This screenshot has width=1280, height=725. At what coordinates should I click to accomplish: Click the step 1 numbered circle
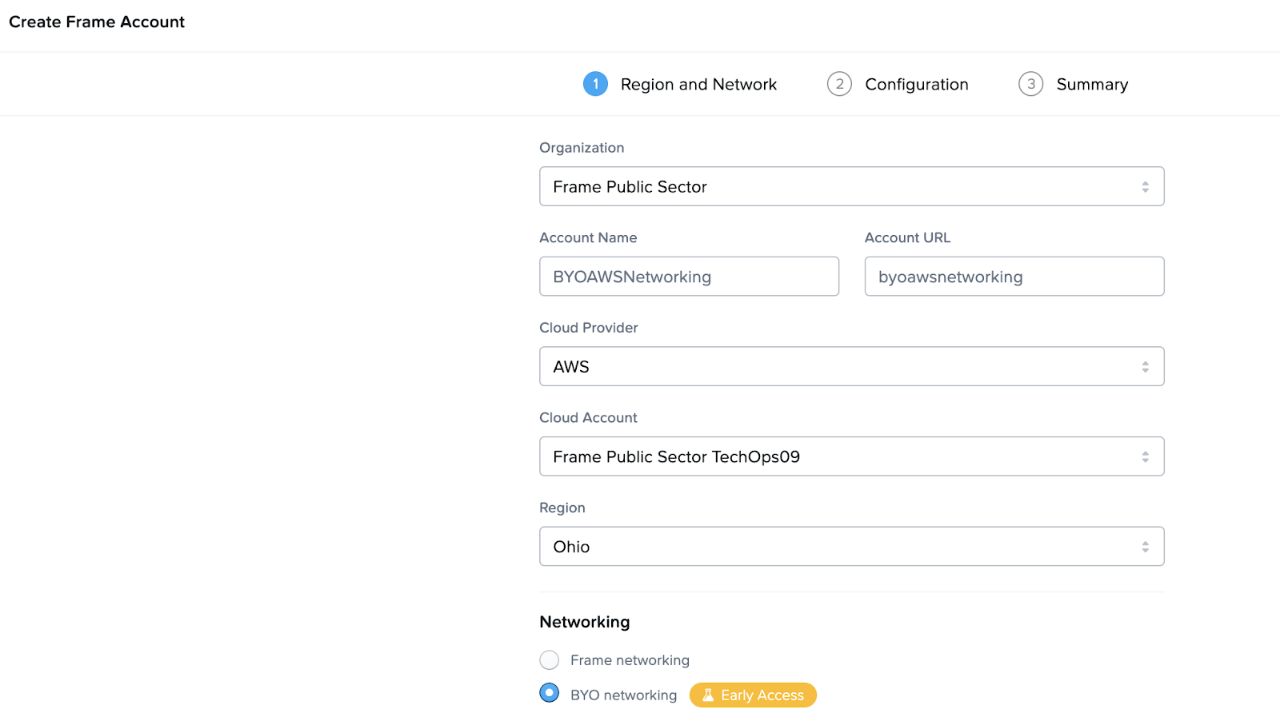(595, 84)
